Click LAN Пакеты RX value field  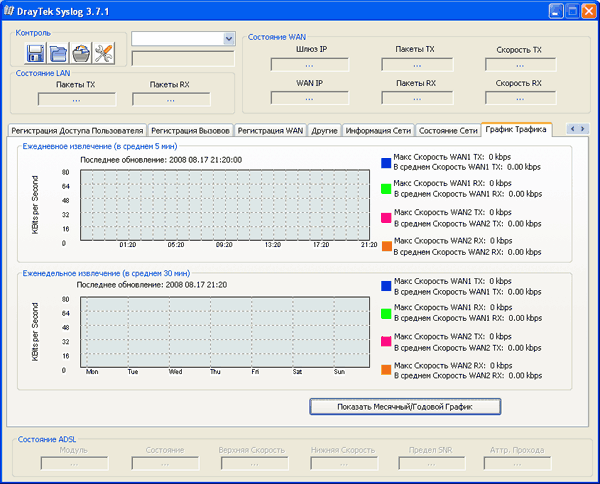[171, 99]
